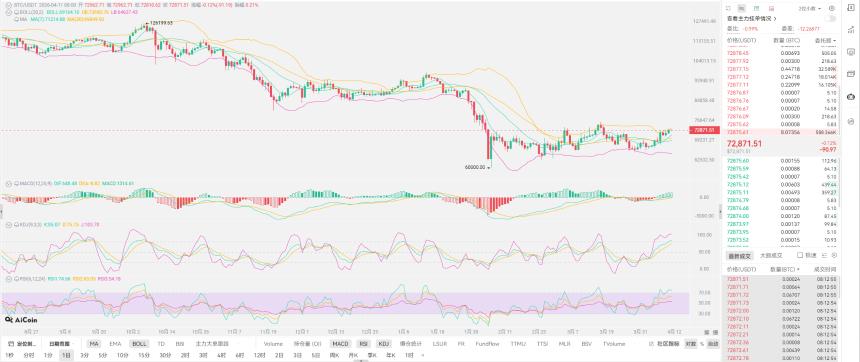Open the 定位到 locate button
The height and width of the screenshot is (362, 860).
(22, 343)
